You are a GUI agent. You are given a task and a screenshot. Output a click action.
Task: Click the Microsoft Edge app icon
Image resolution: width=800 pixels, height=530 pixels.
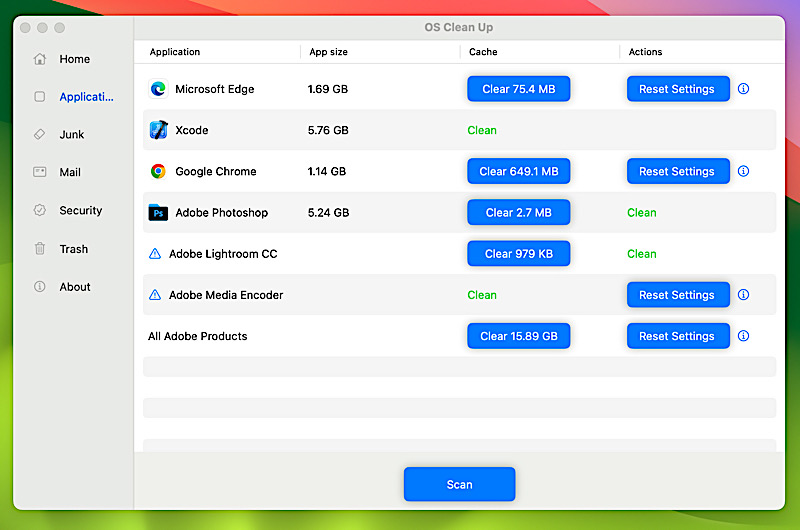click(158, 89)
